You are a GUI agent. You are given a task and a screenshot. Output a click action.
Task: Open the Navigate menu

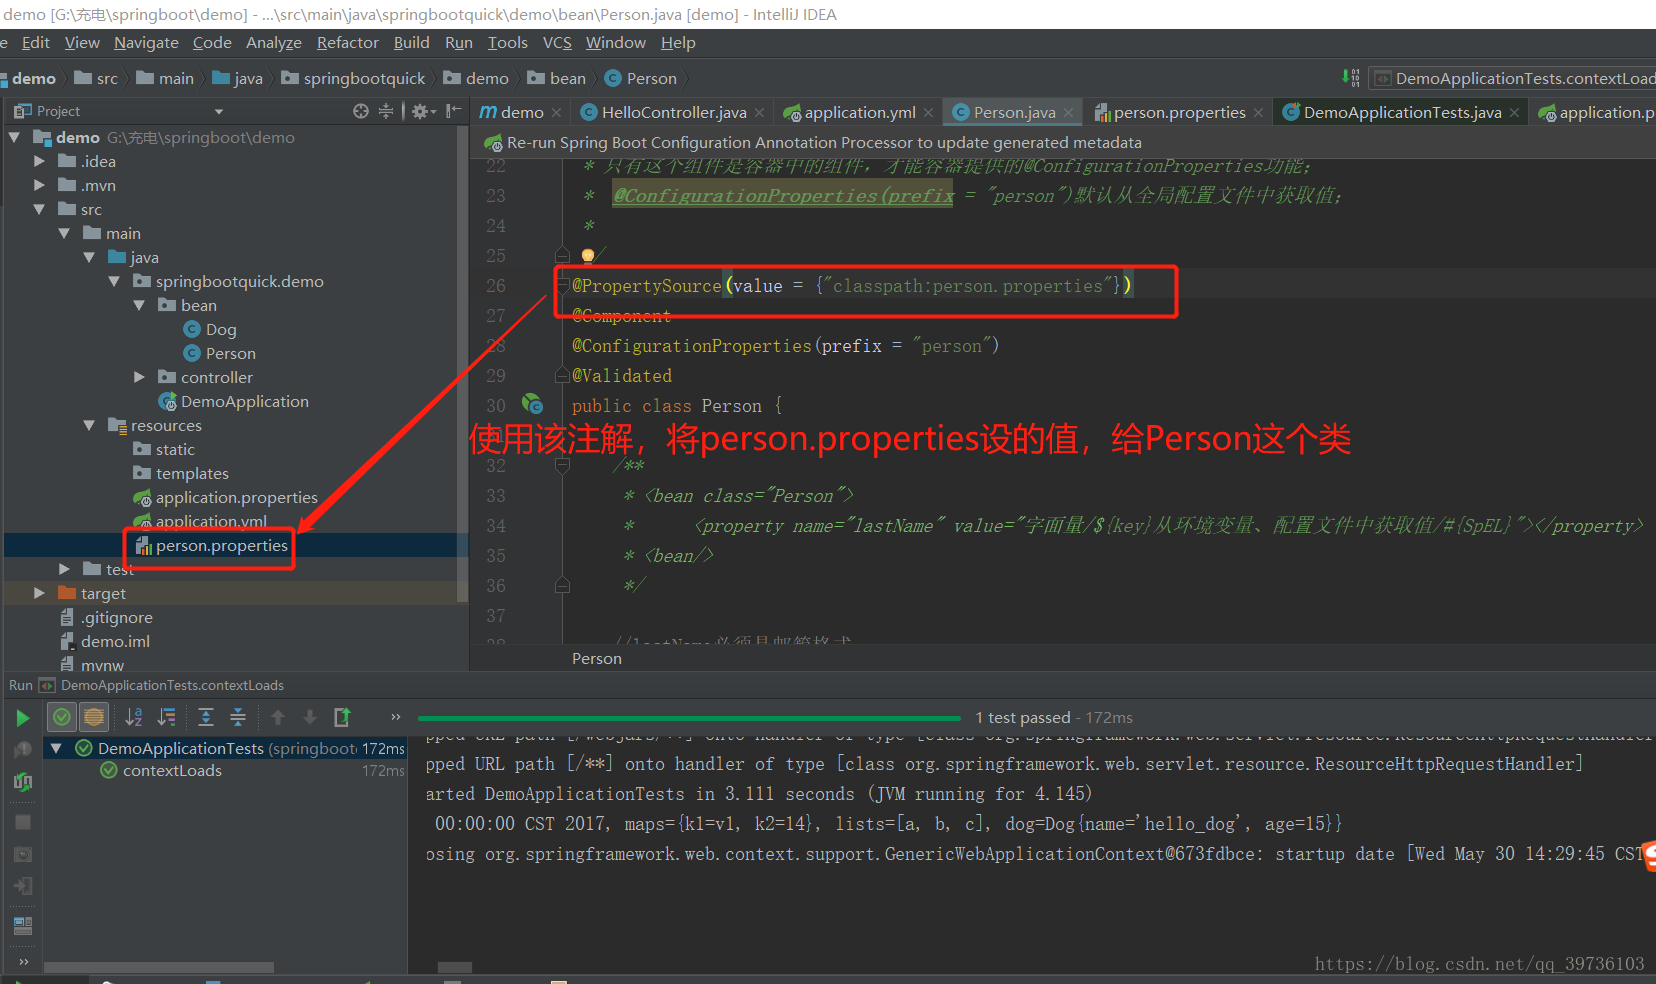click(x=146, y=42)
